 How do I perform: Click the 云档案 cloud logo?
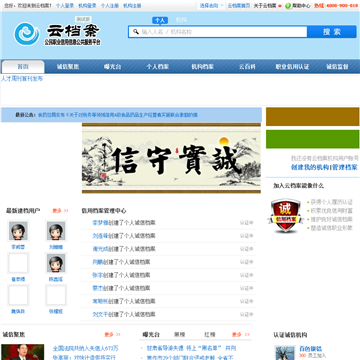pyautogui.click(x=27, y=34)
